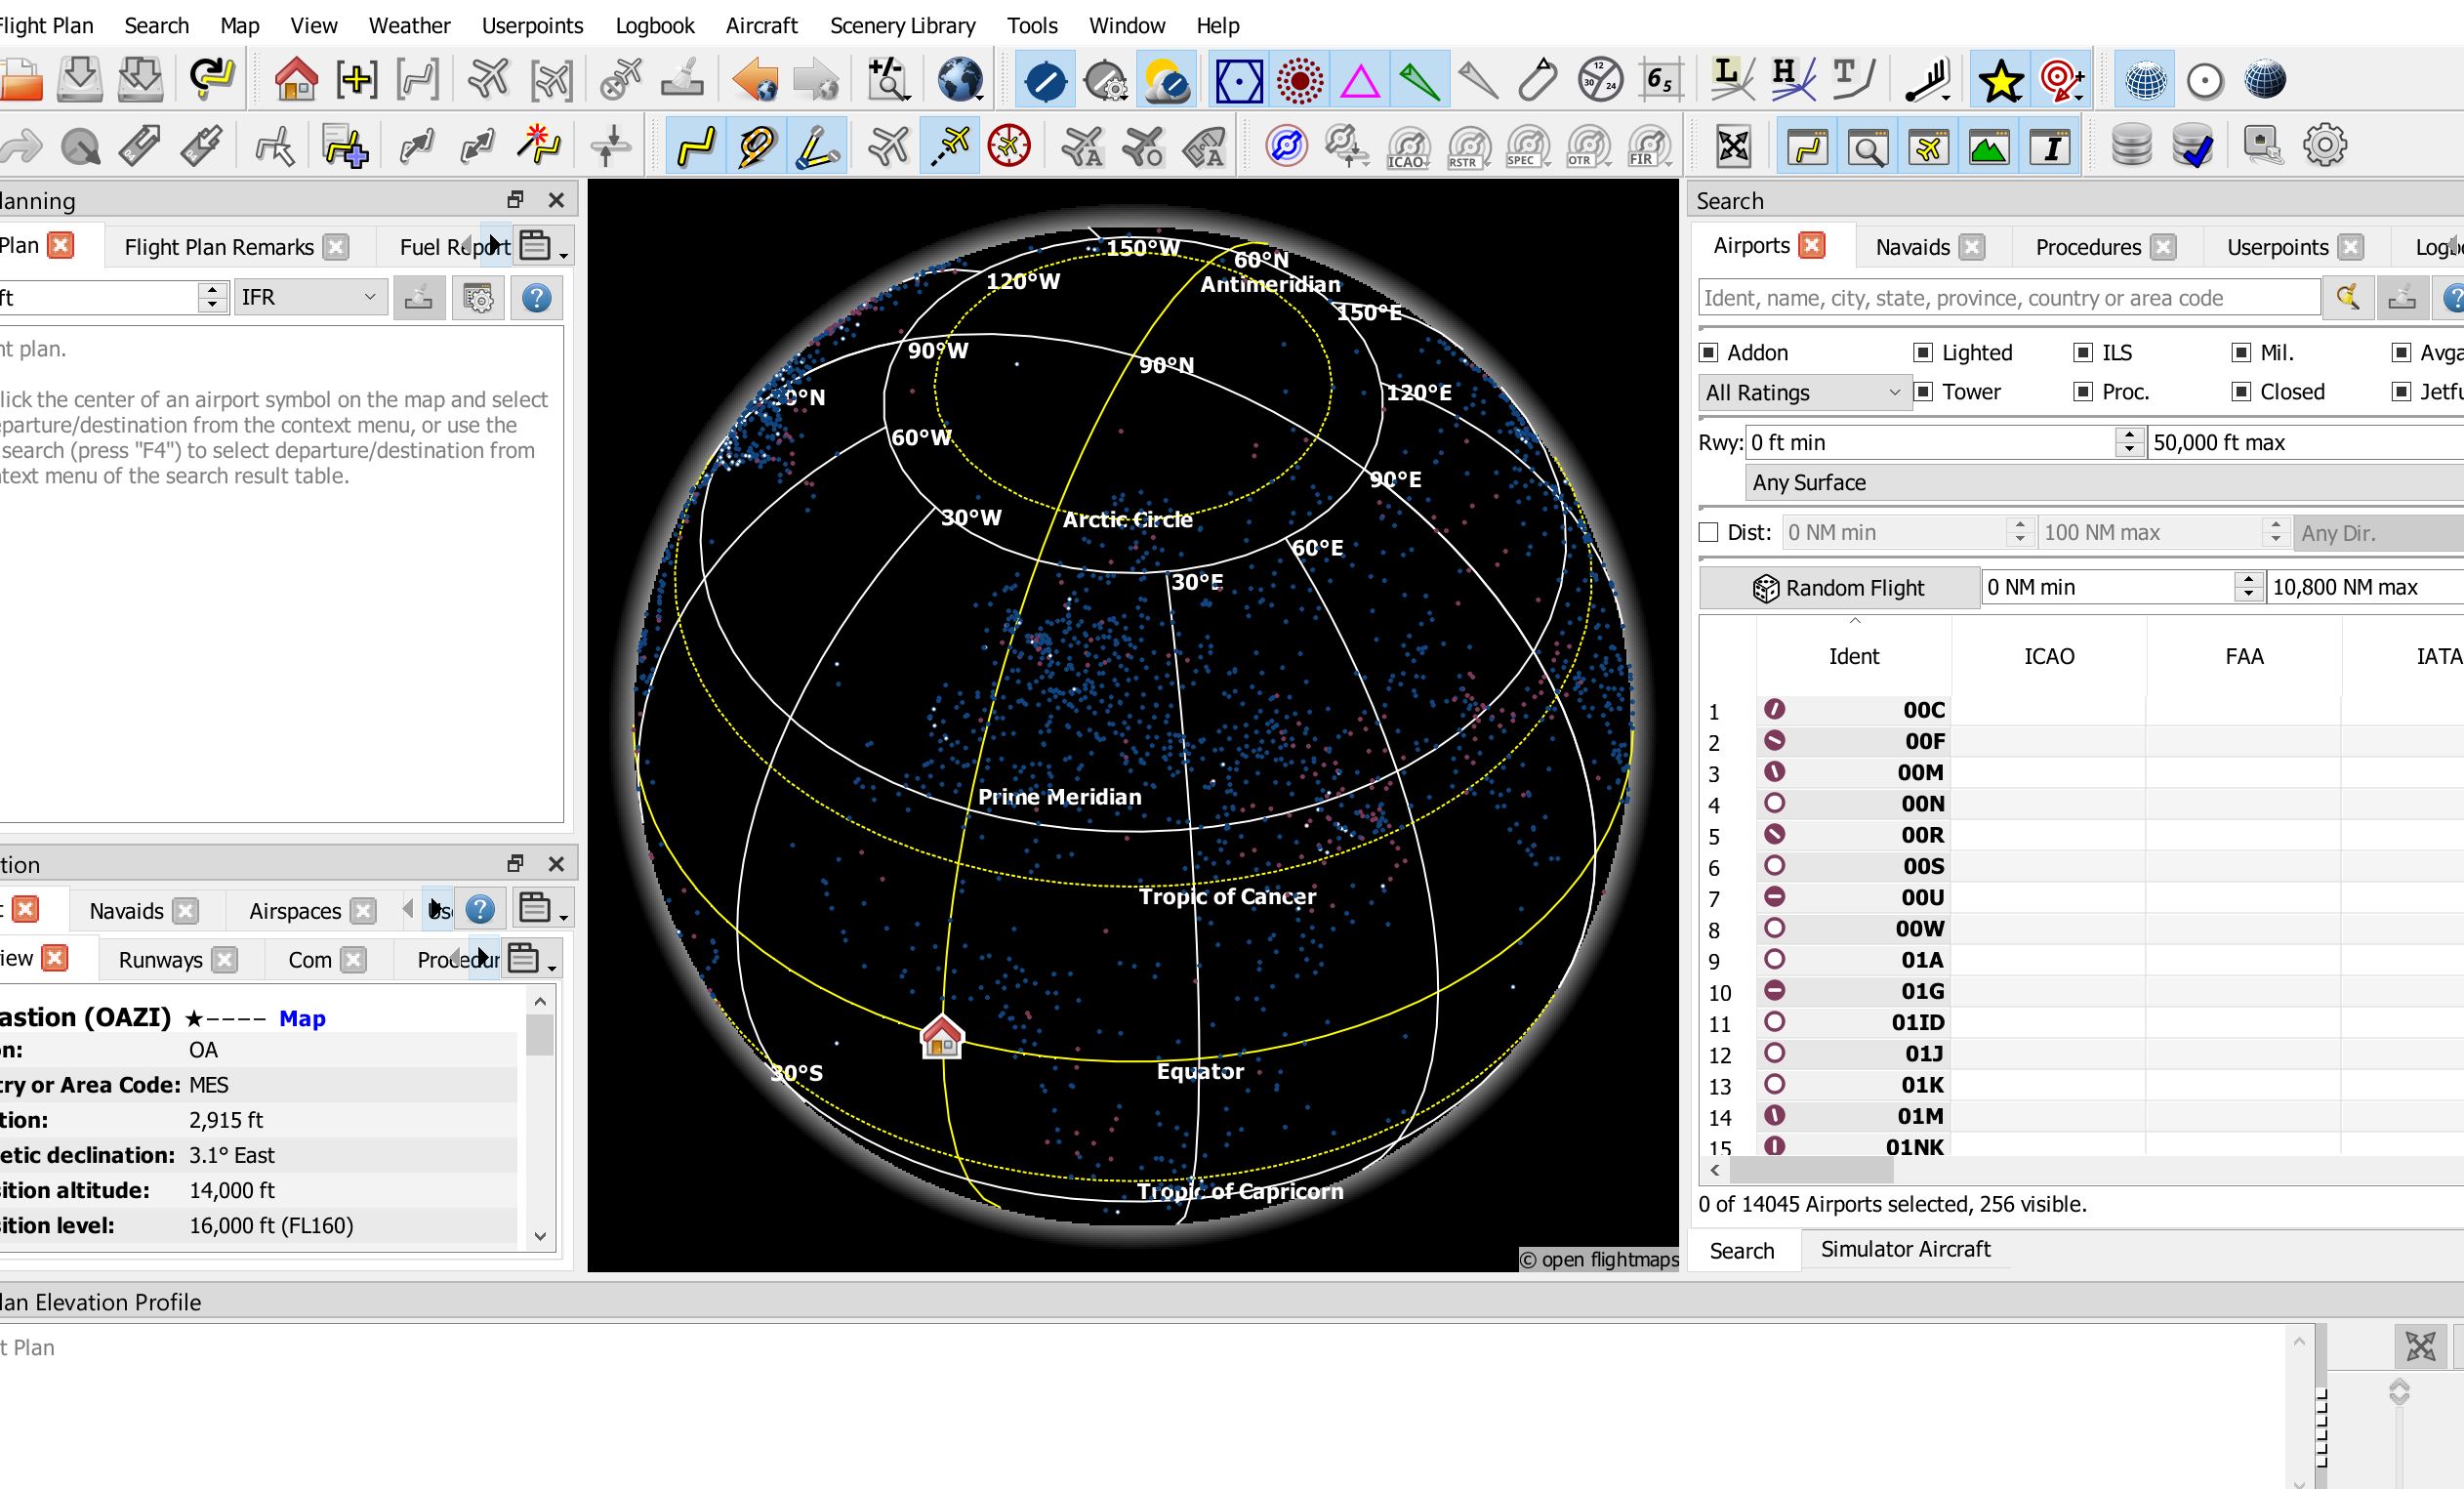Toggle the Proc. checkbox
This screenshot has height=1489, width=2464.
(x=2083, y=391)
